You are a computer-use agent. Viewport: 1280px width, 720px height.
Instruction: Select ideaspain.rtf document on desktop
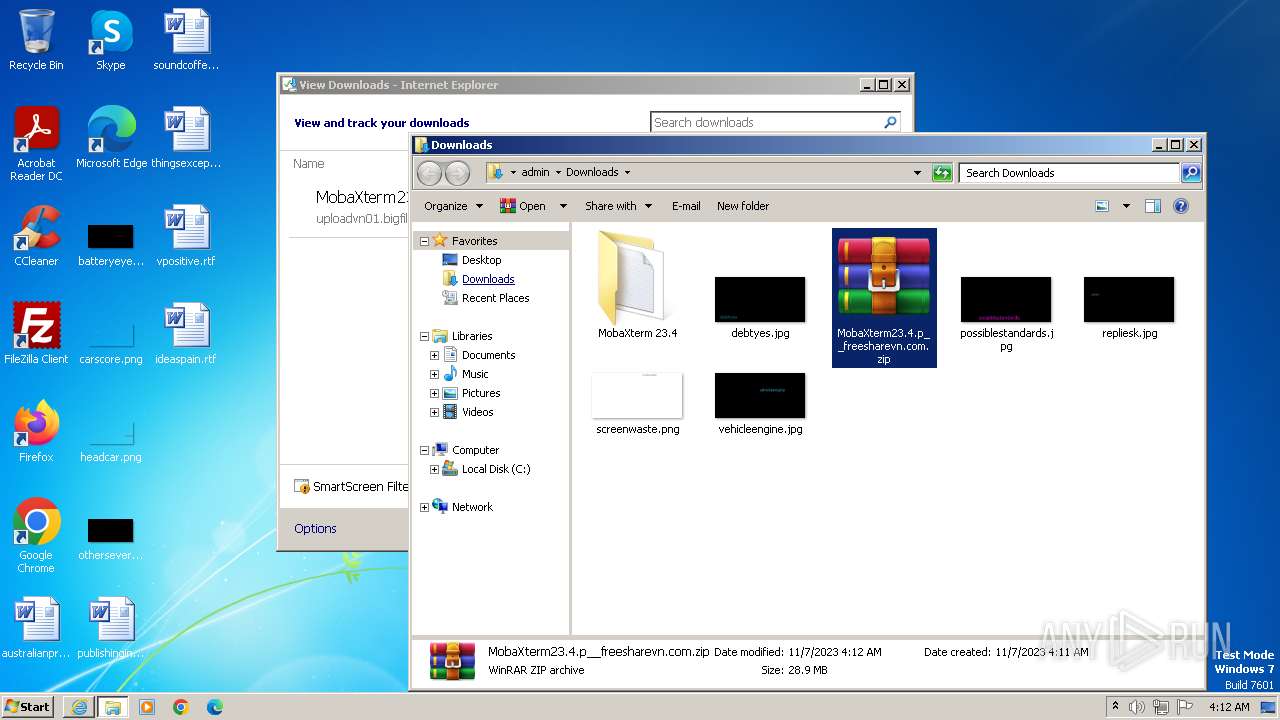pyautogui.click(x=186, y=334)
